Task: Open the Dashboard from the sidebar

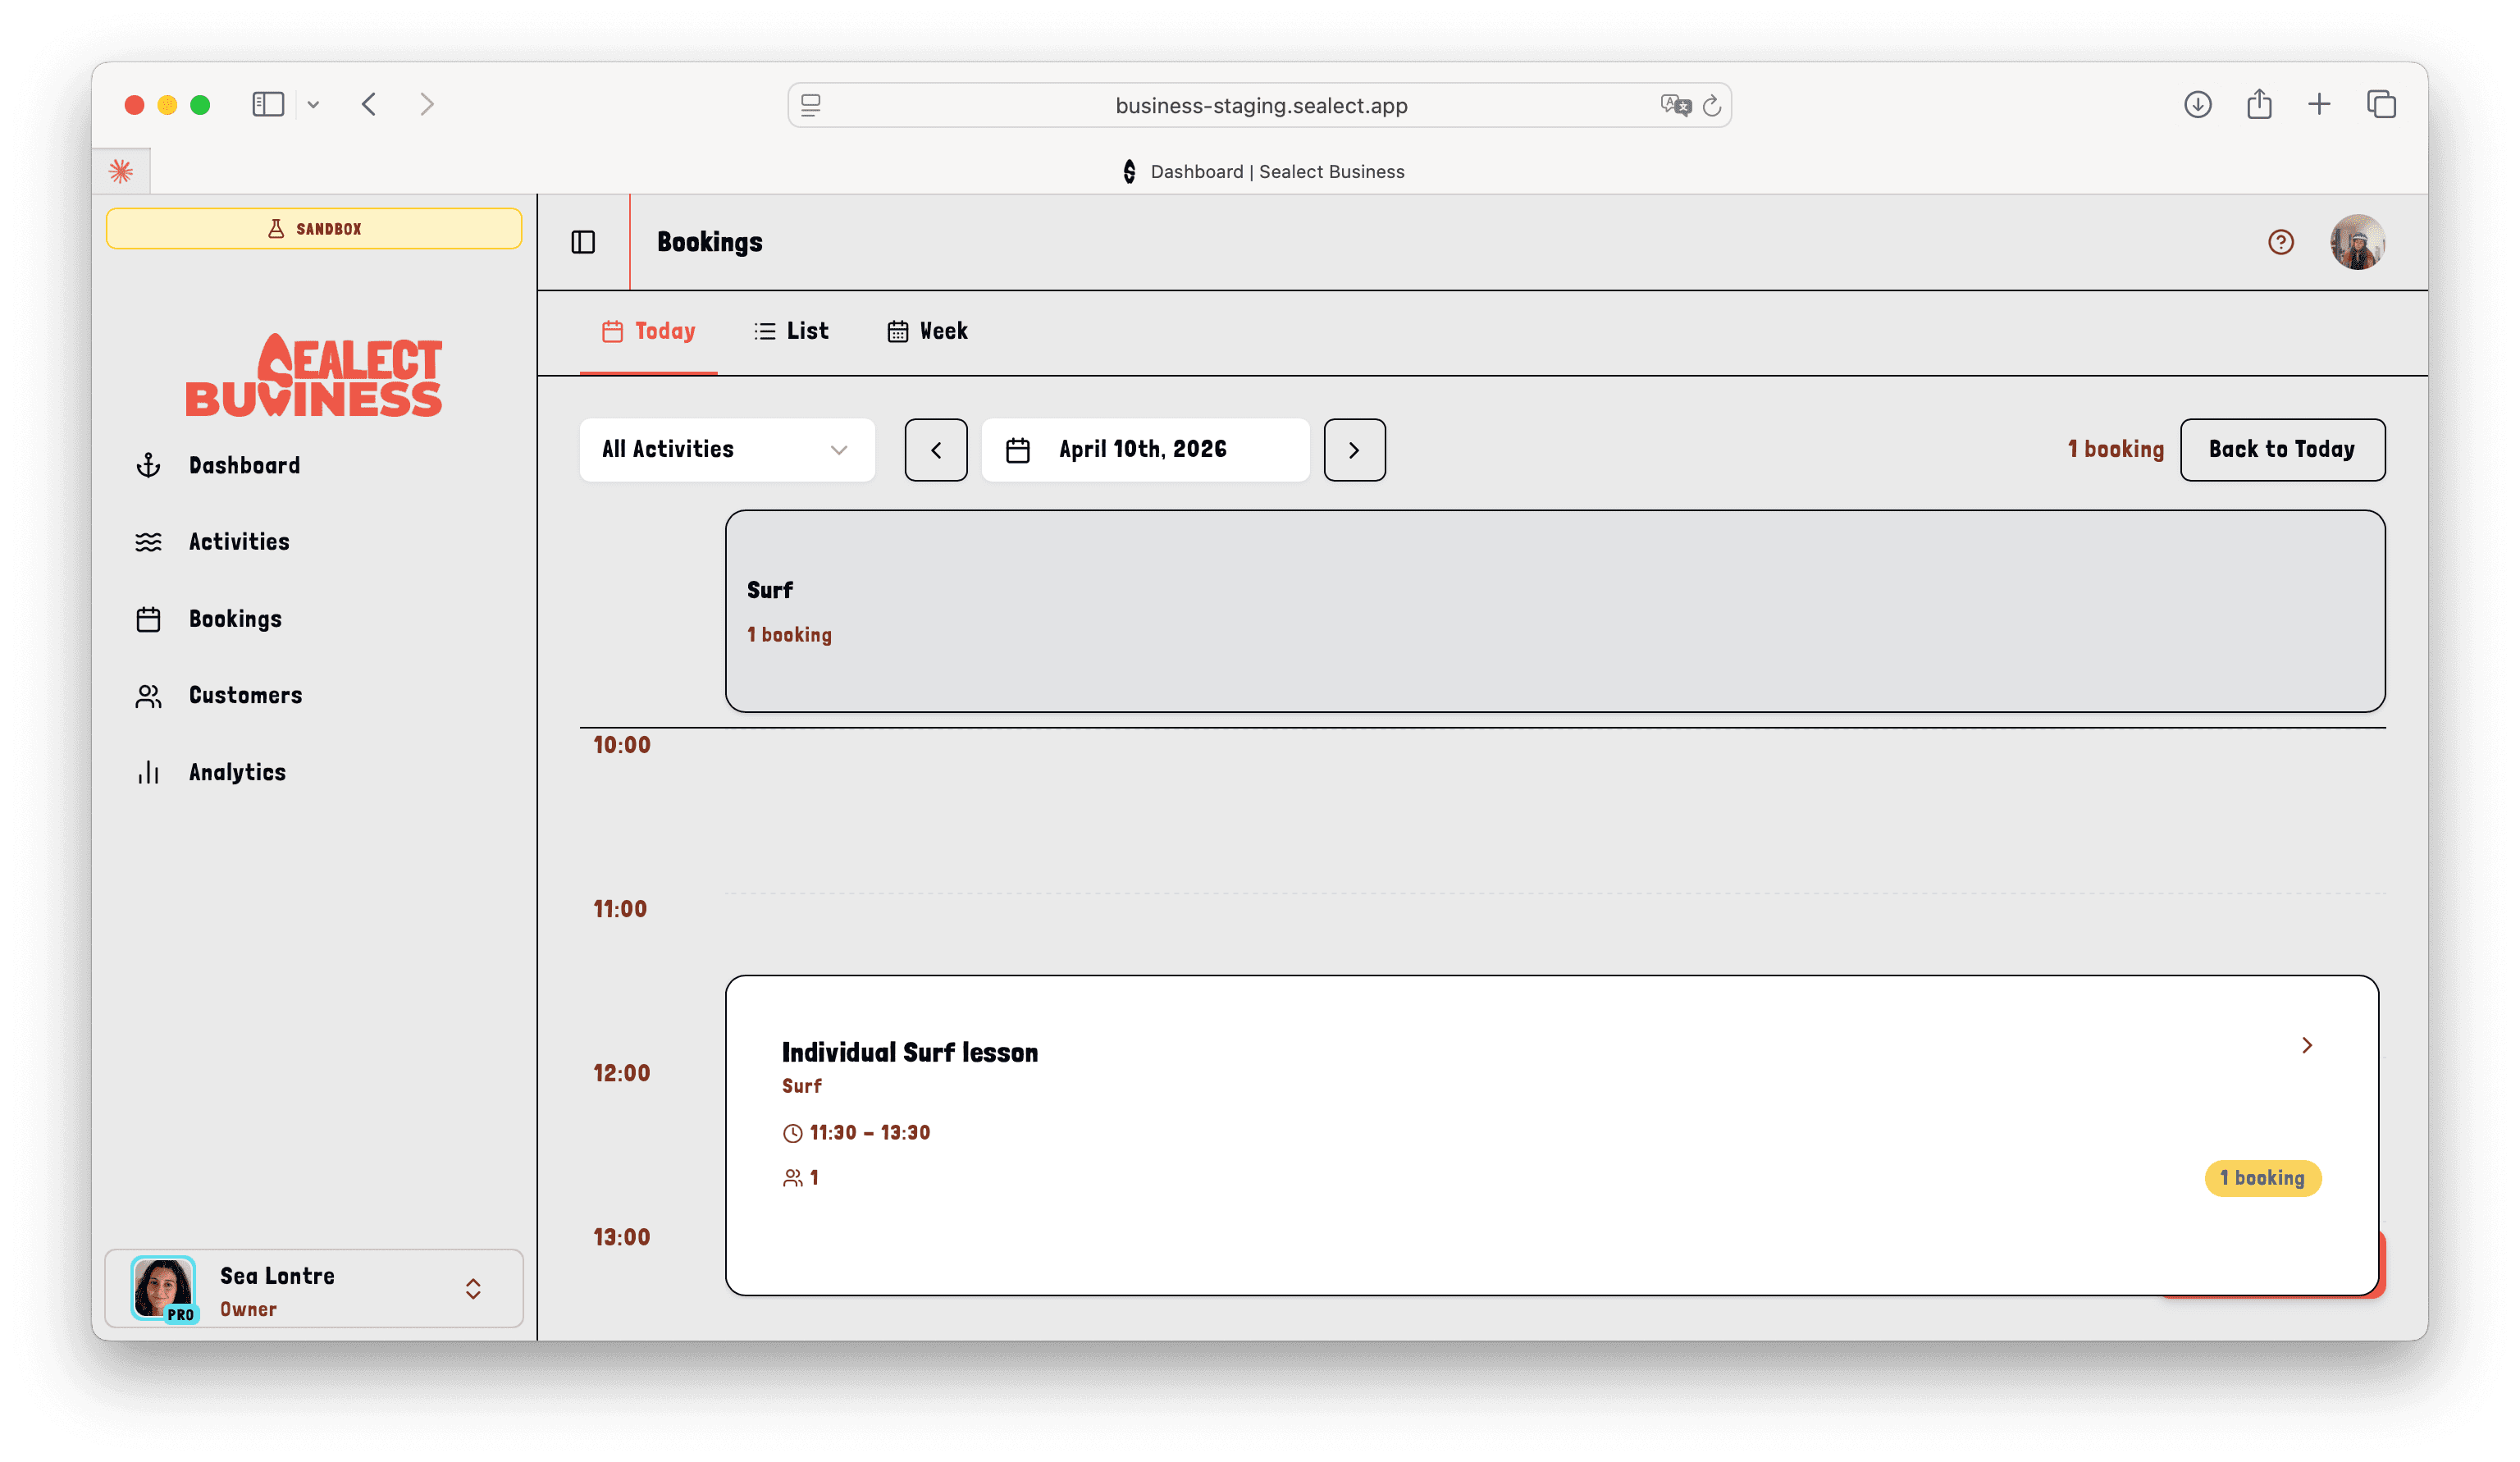Action: pos(244,464)
